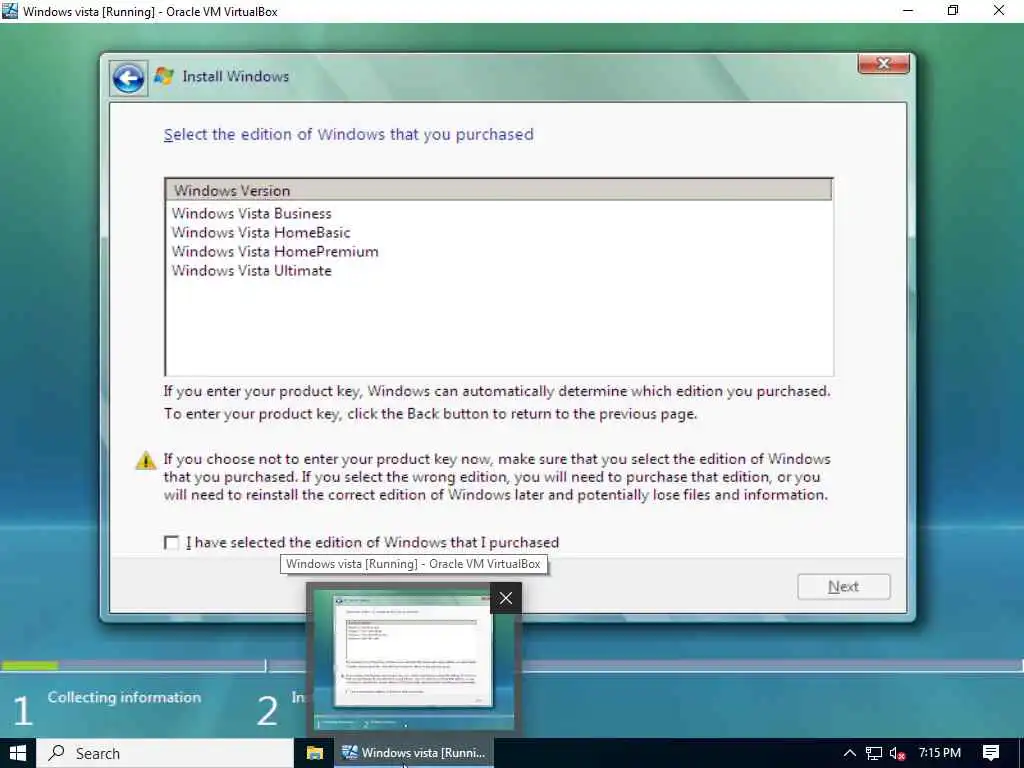Click the yellow warning triangle icon
This screenshot has width=1024, height=768.
click(146, 460)
